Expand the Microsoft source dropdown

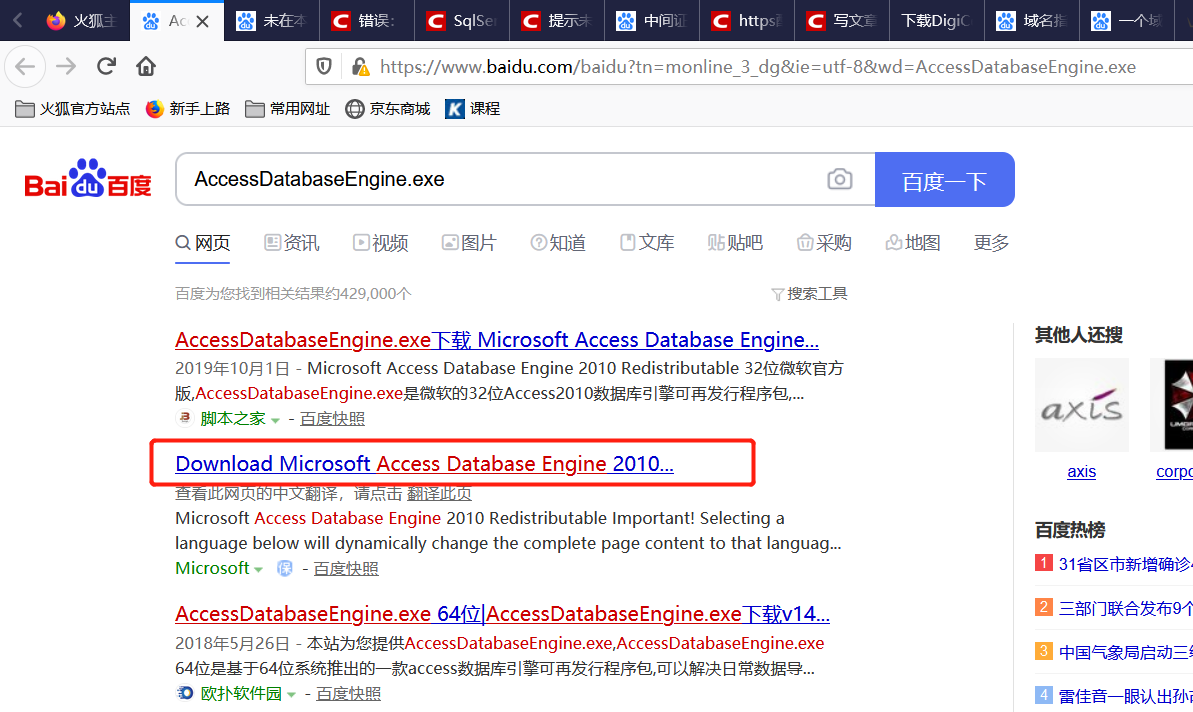259,570
